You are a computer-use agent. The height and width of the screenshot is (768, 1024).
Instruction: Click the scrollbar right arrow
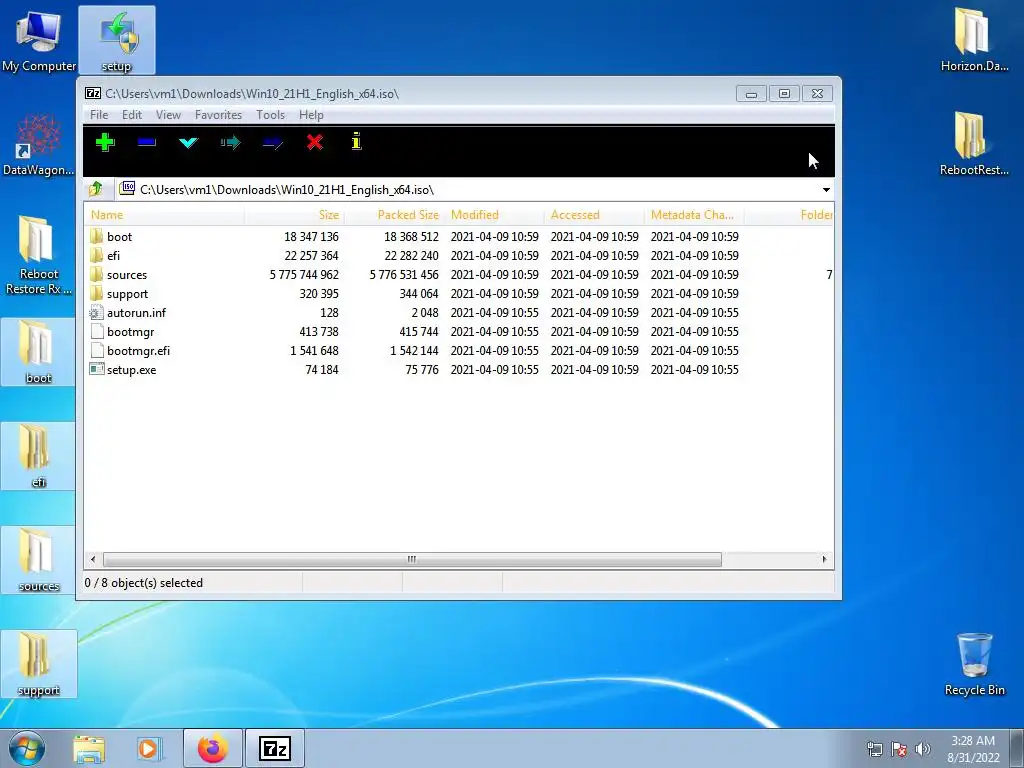tap(824, 560)
